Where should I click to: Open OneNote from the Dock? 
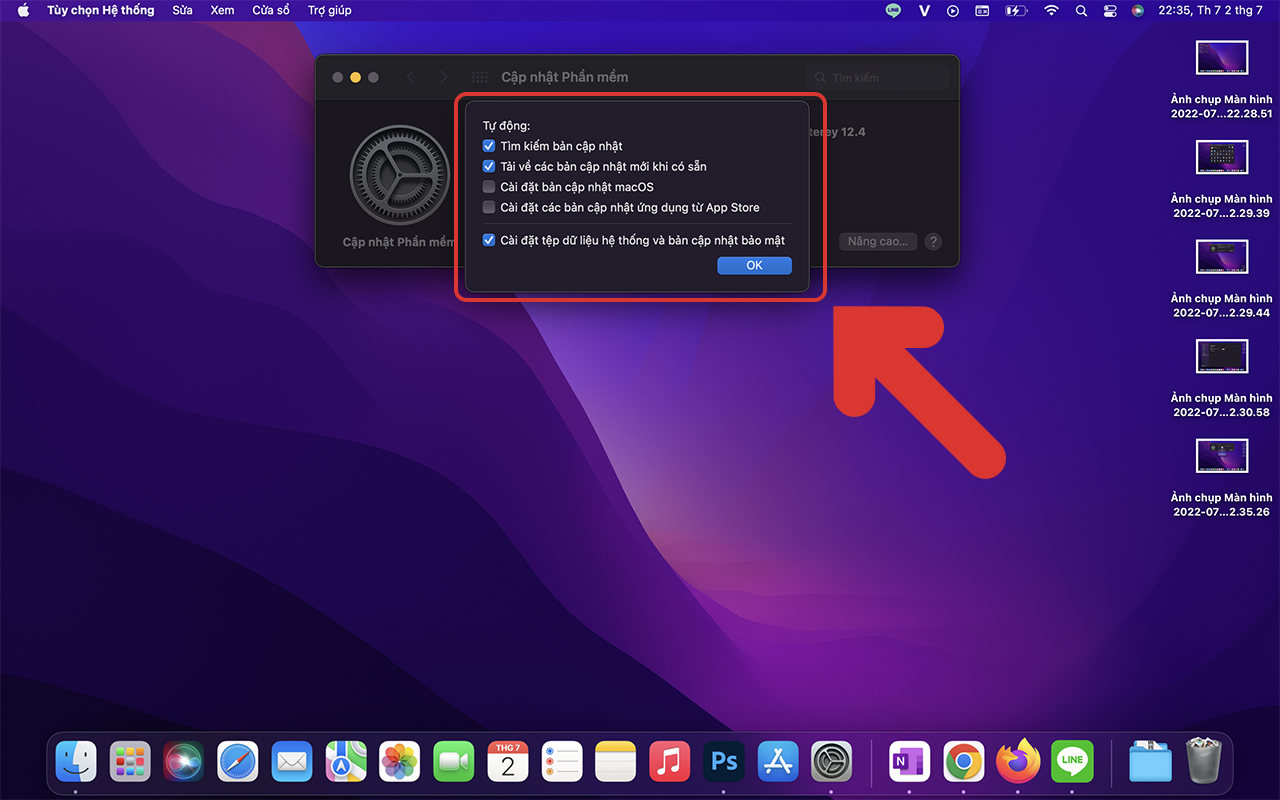coord(910,762)
